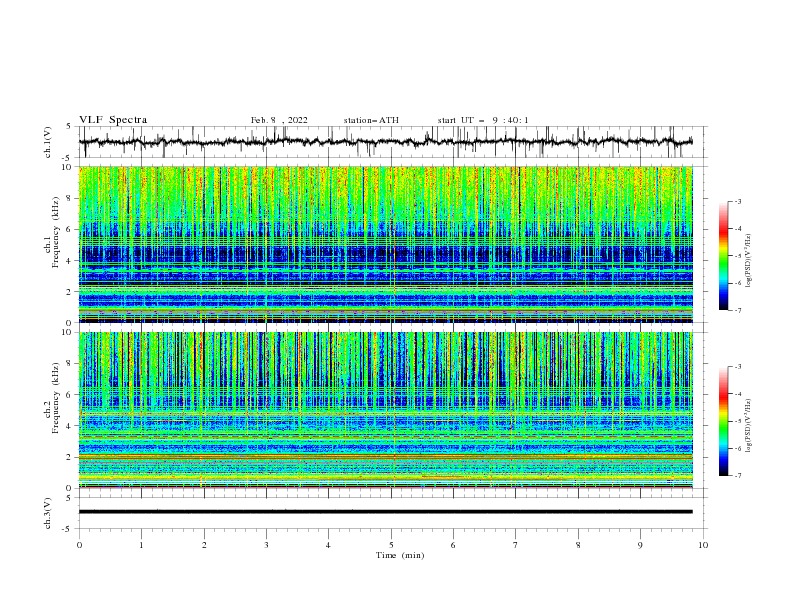This screenshot has height=612, width=792.
Task: Click the lower color scale bar
Action: click(724, 421)
